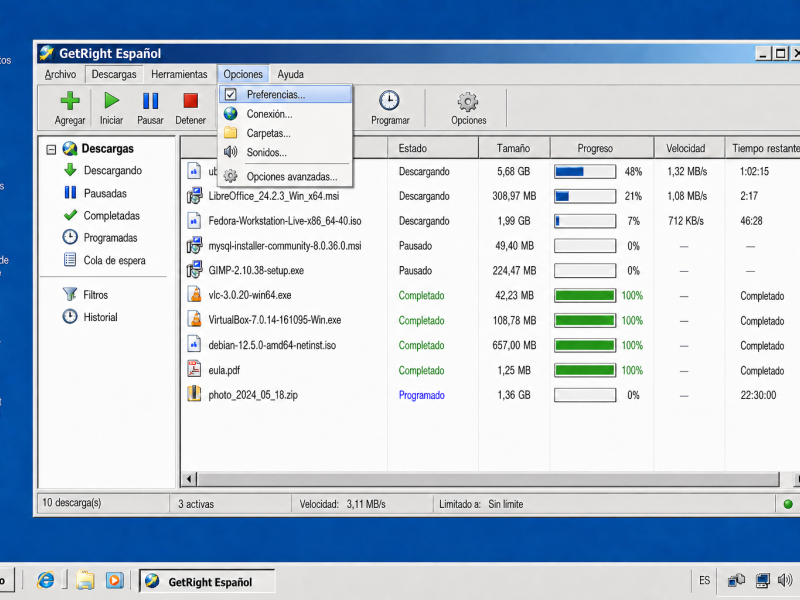Screen dimensions: 800x600
Task: Sort by the Progreso column header
Action: (x=602, y=148)
